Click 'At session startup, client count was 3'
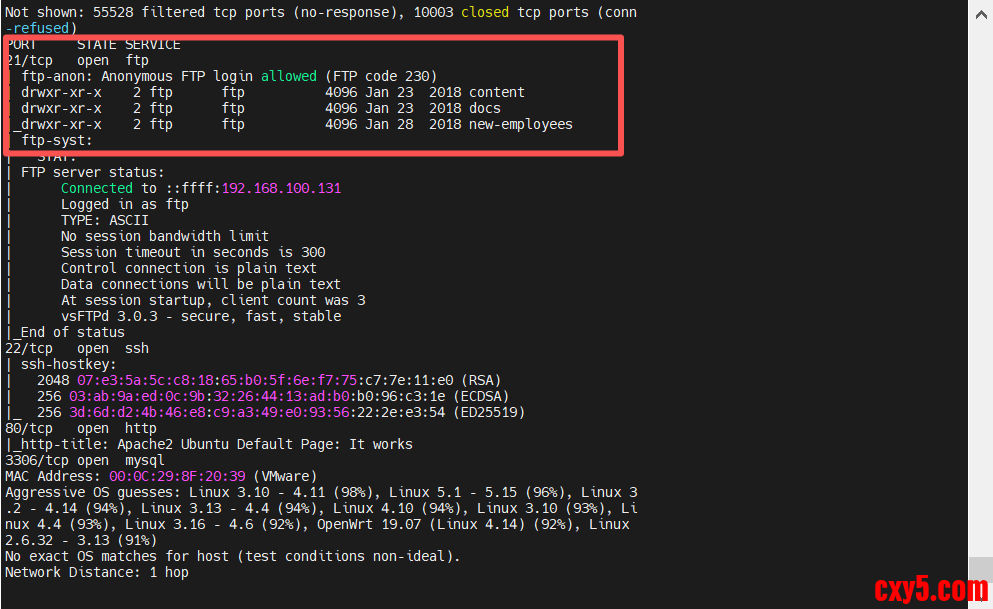This screenshot has height=609, width=993. [213, 300]
